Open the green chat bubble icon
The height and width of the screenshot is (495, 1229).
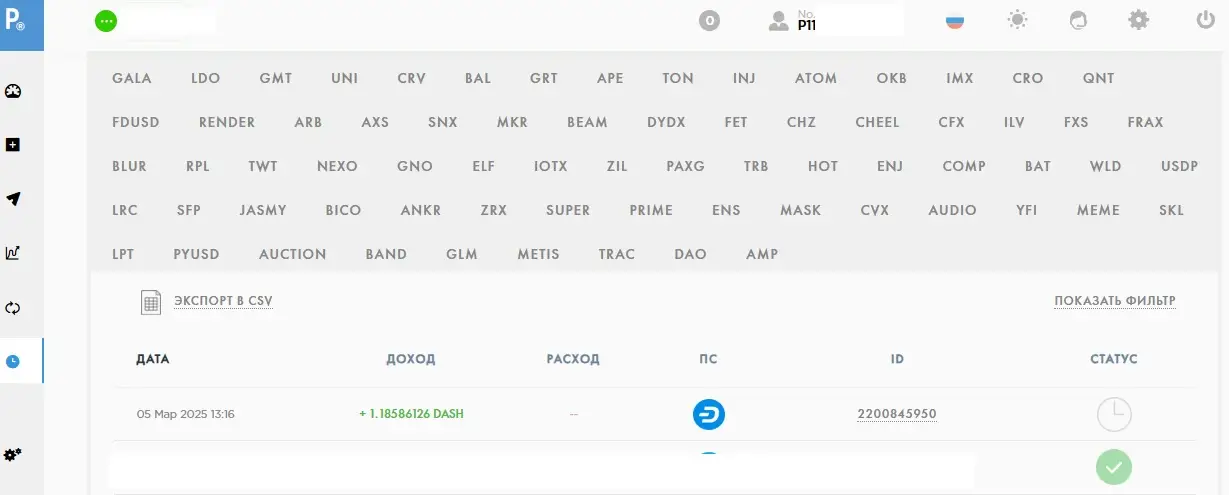click(105, 20)
